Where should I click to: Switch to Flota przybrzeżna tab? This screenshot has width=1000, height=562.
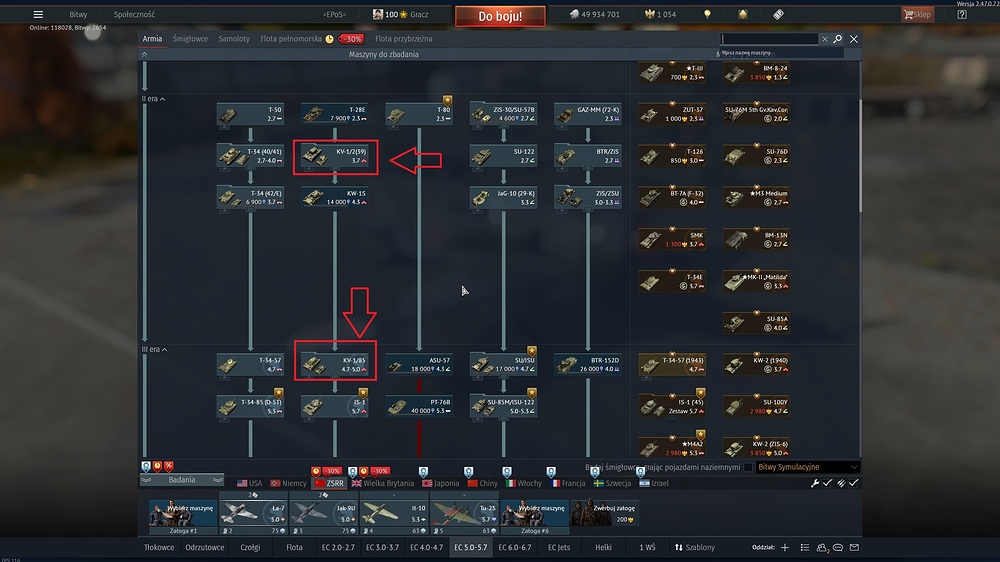404,39
